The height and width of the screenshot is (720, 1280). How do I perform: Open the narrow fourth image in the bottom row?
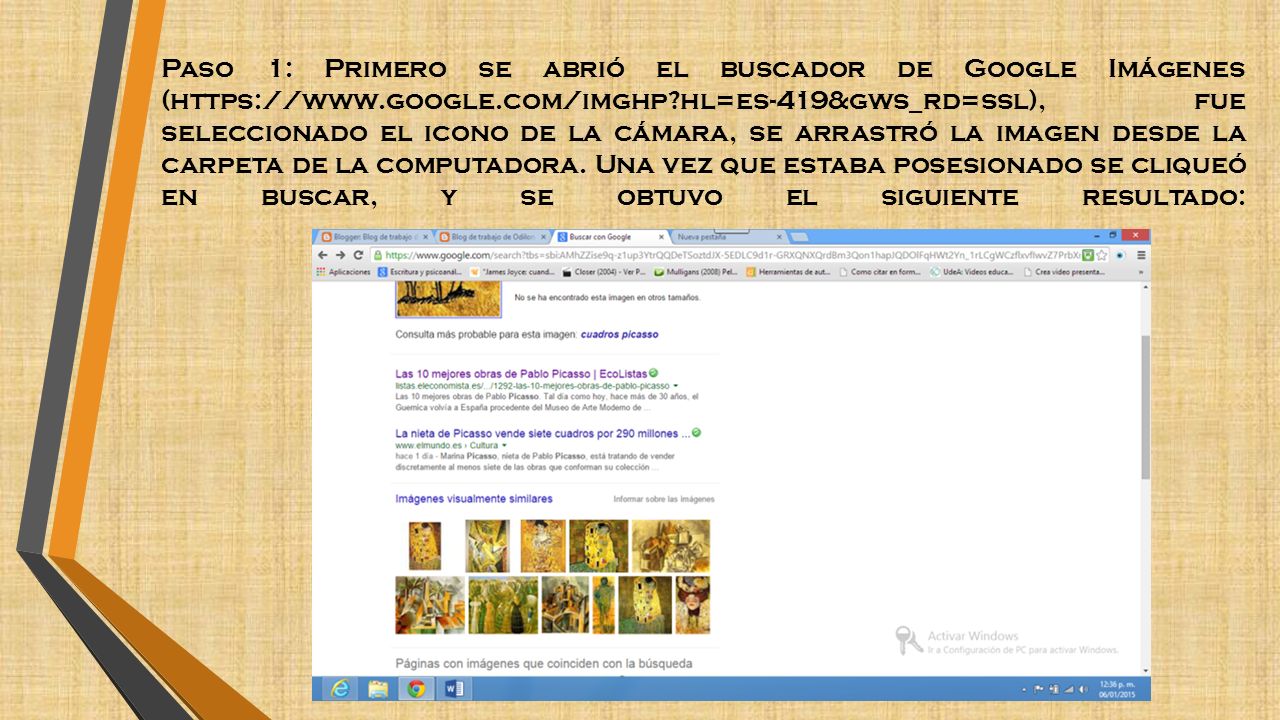point(604,605)
